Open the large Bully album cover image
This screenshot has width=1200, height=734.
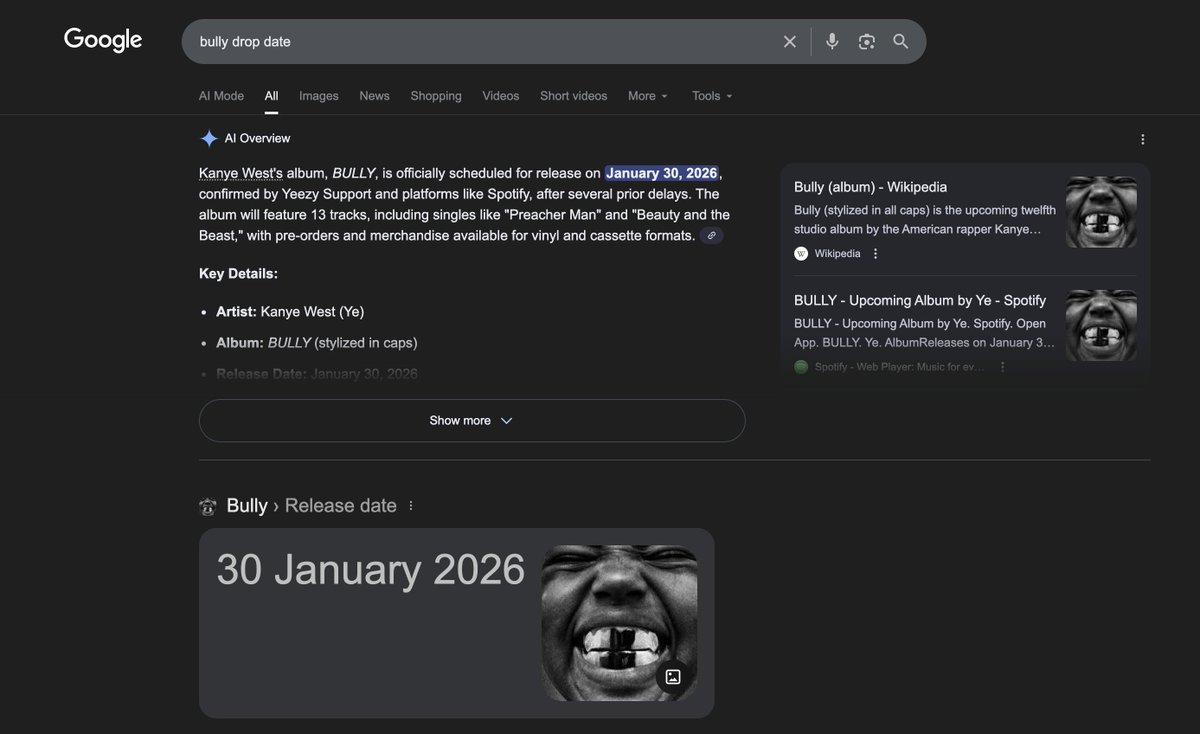coord(619,623)
